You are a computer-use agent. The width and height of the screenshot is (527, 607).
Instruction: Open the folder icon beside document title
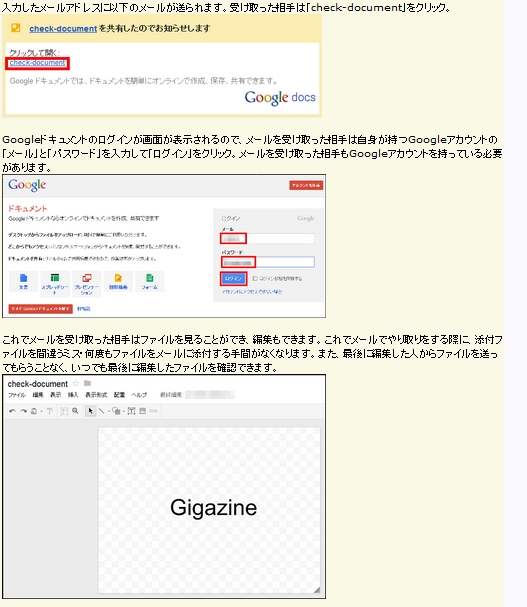[x=88, y=383]
